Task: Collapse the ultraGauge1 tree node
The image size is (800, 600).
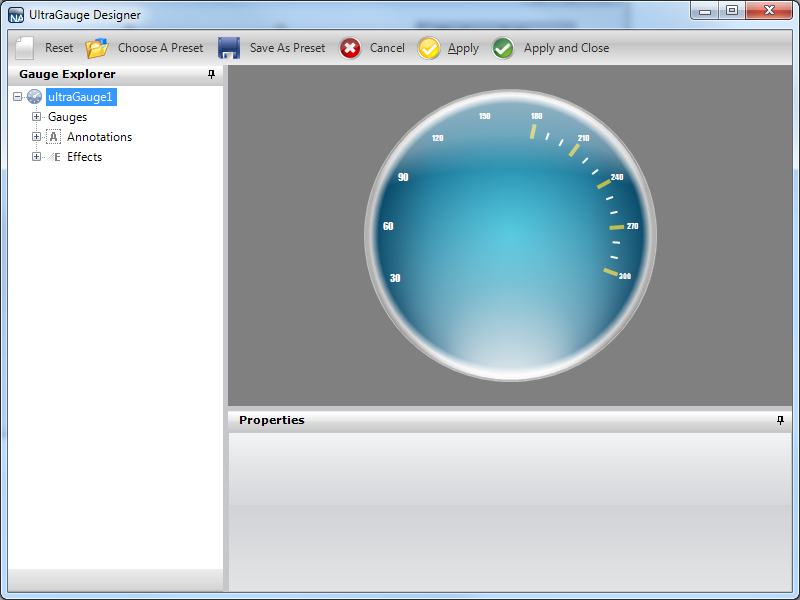Action: pyautogui.click(x=18, y=97)
